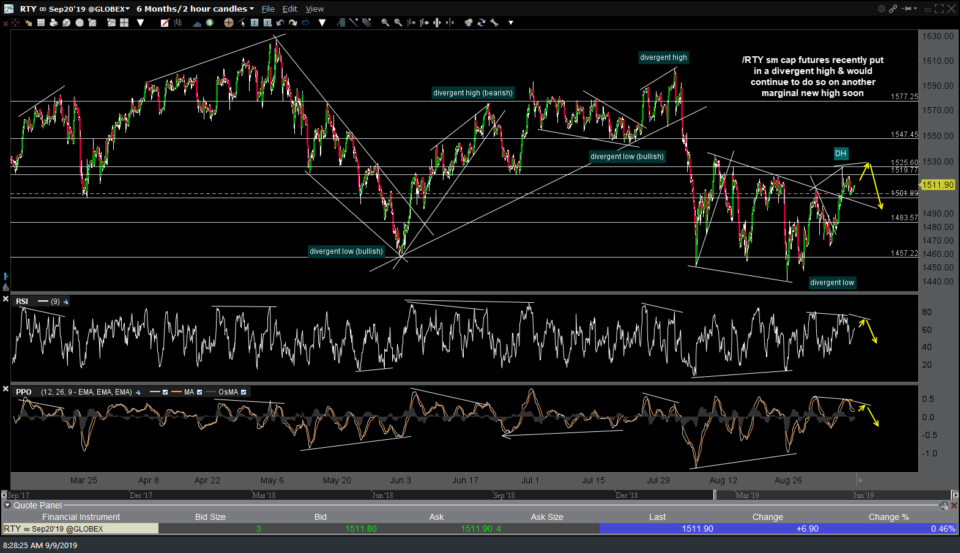The height and width of the screenshot is (553, 960).
Task: Click the green dollar circle icon
Action: pyautogui.click(x=209, y=23)
